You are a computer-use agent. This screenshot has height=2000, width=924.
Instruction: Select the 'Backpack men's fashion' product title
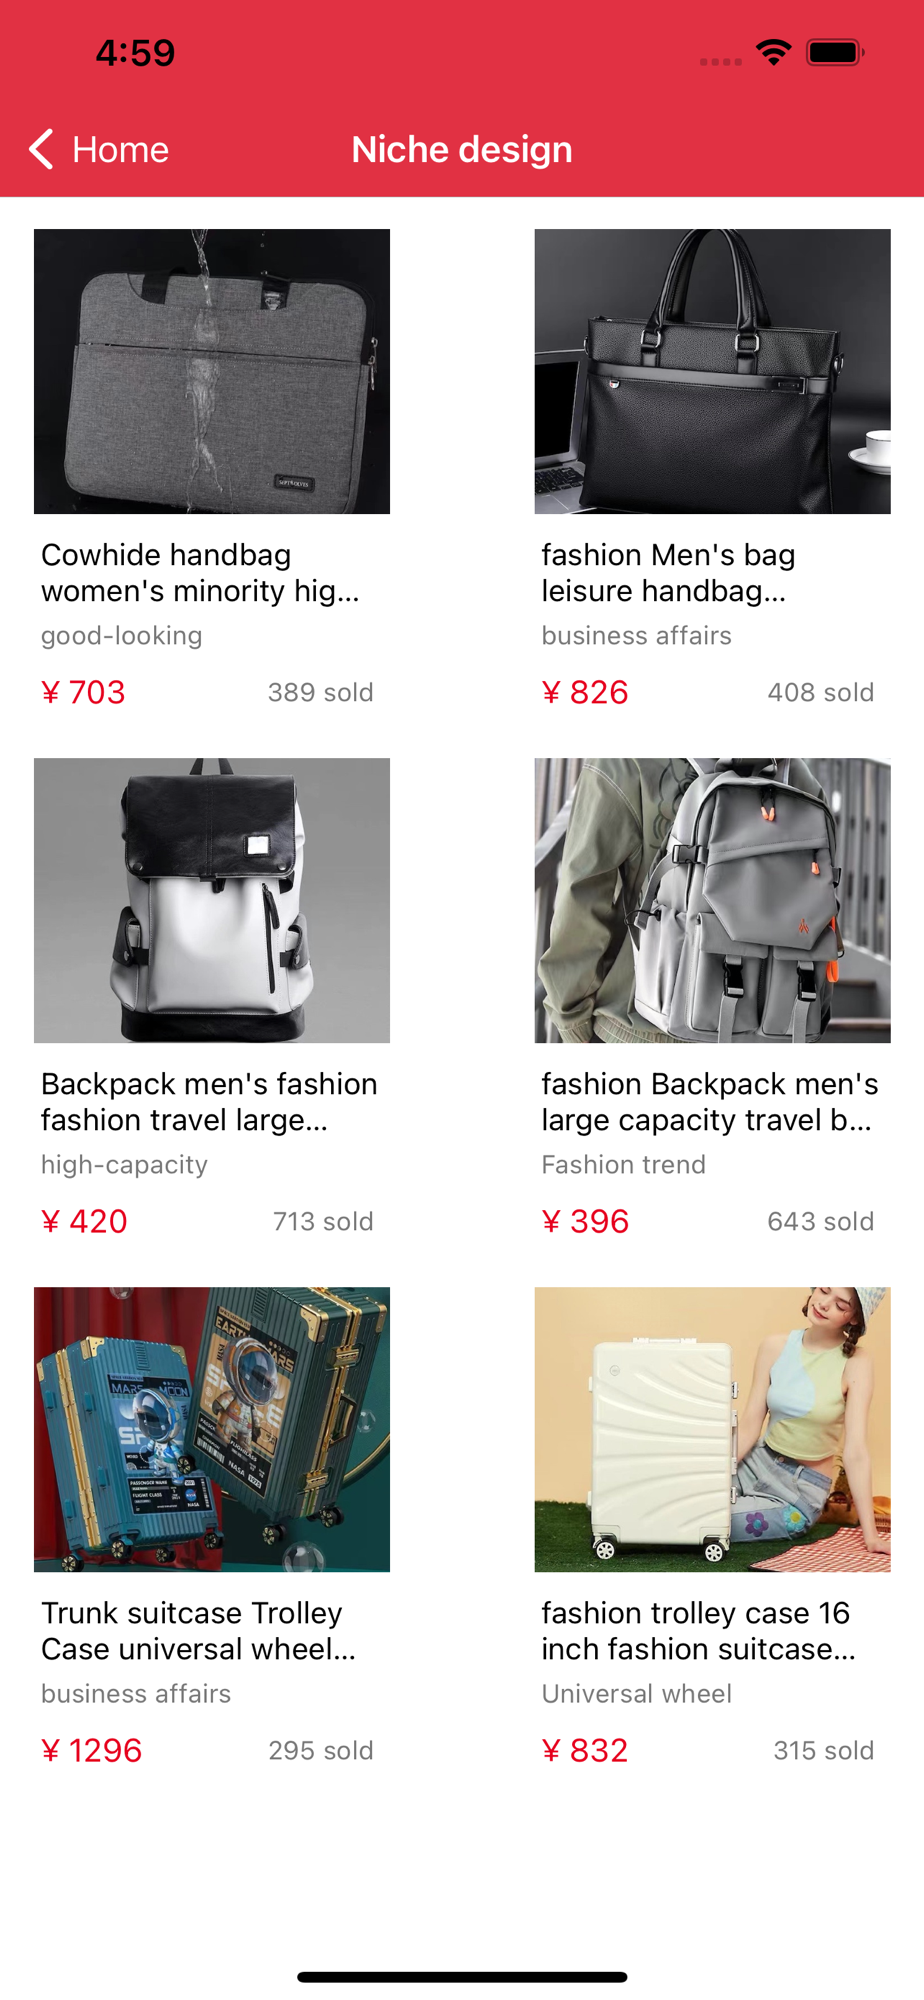[x=209, y=1102]
